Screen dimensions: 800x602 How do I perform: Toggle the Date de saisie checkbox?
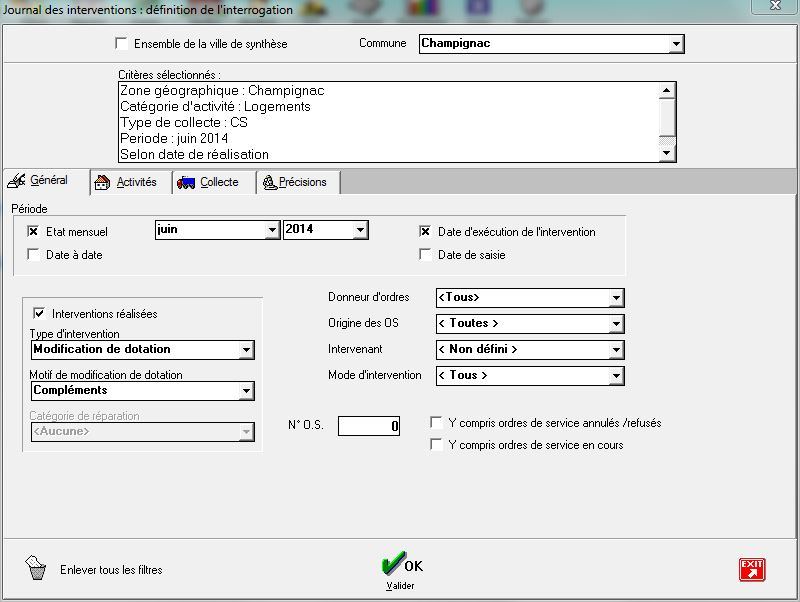point(426,255)
